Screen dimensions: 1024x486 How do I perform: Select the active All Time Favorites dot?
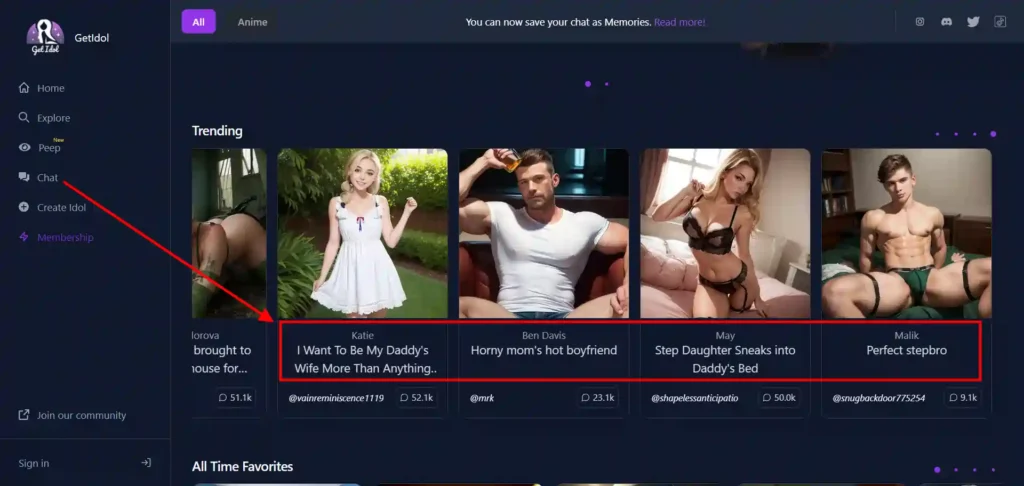937,469
